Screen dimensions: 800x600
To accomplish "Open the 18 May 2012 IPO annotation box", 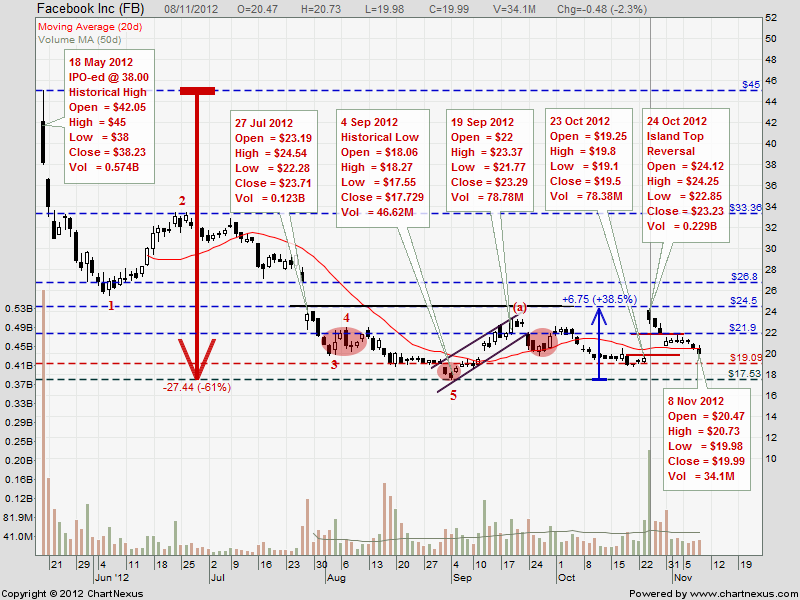I will click(109, 116).
